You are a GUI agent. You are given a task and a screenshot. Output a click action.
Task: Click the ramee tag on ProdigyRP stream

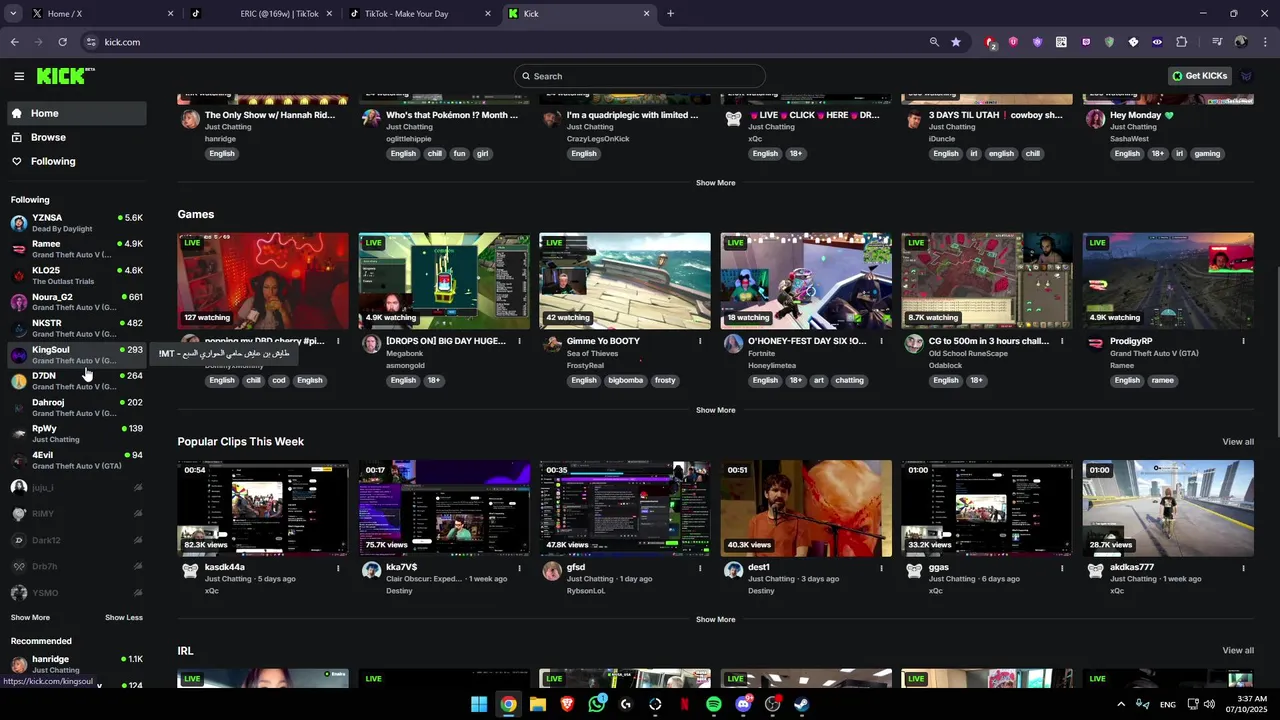[1162, 380]
